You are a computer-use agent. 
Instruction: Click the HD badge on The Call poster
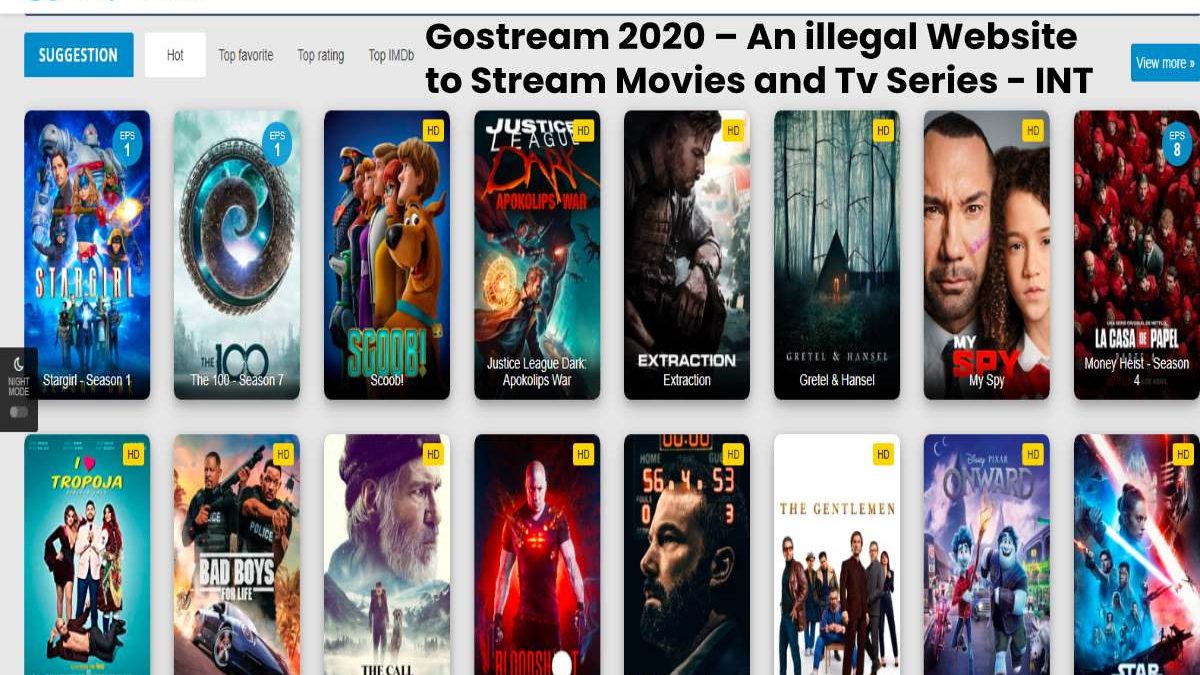click(433, 454)
